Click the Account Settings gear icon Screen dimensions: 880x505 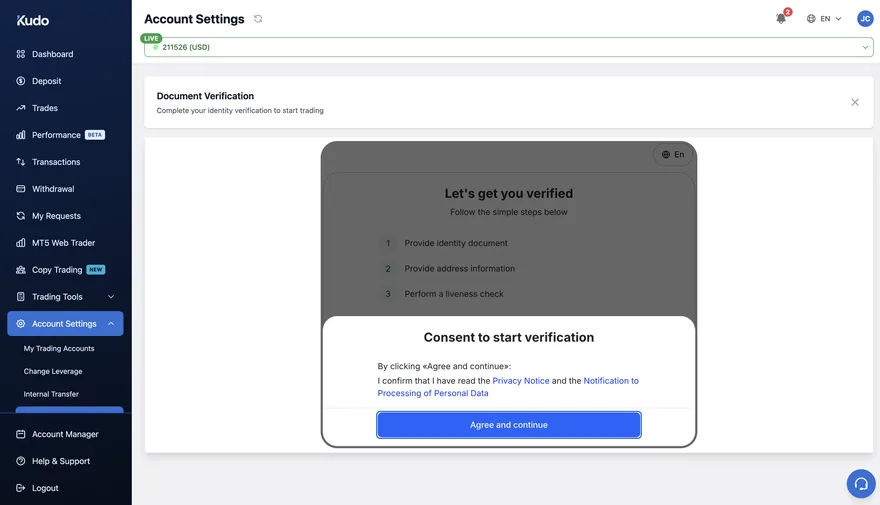click(x=21, y=324)
